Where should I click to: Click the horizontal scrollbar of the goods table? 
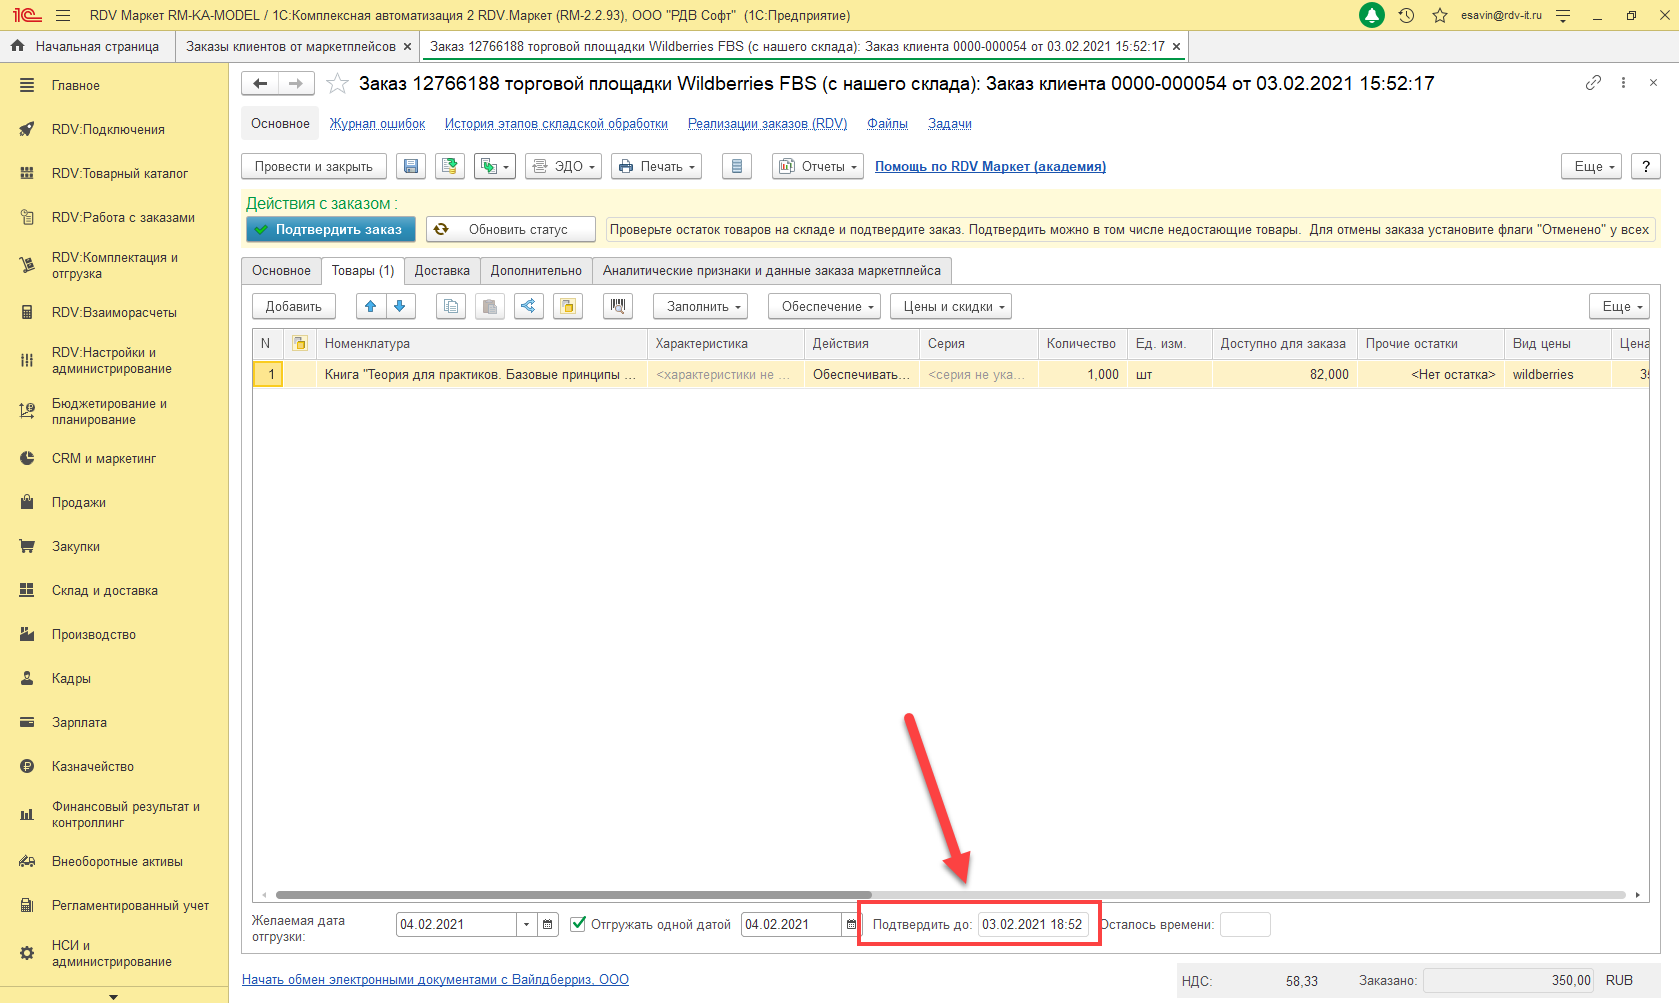pyautogui.click(x=573, y=895)
